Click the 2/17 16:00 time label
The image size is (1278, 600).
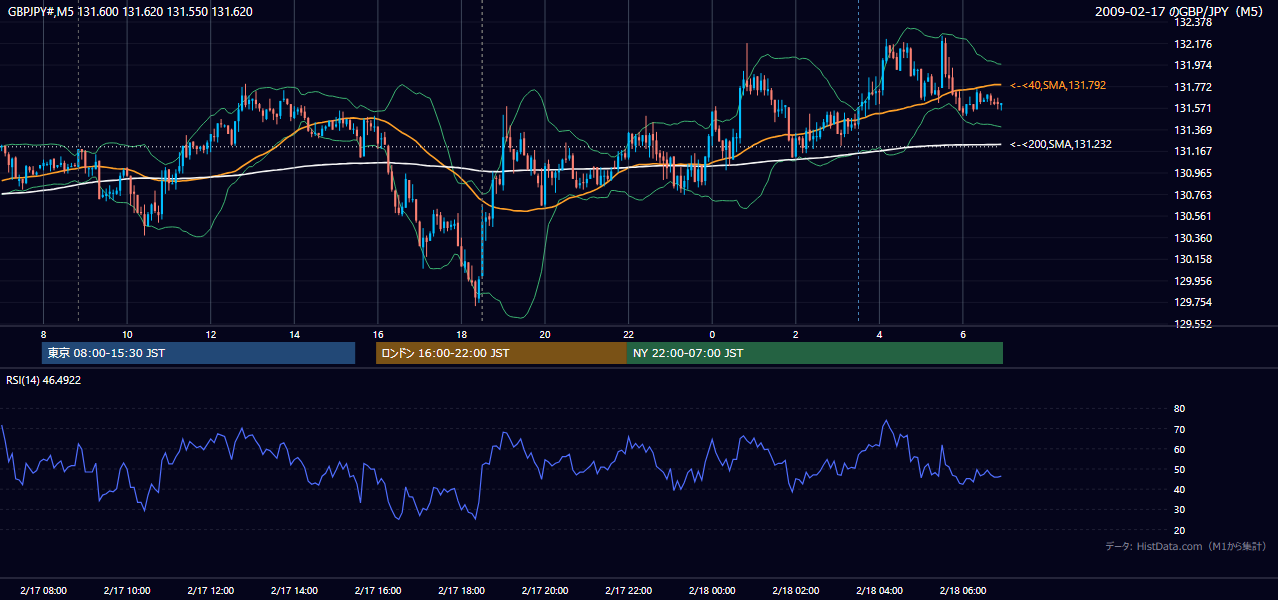(x=377, y=590)
